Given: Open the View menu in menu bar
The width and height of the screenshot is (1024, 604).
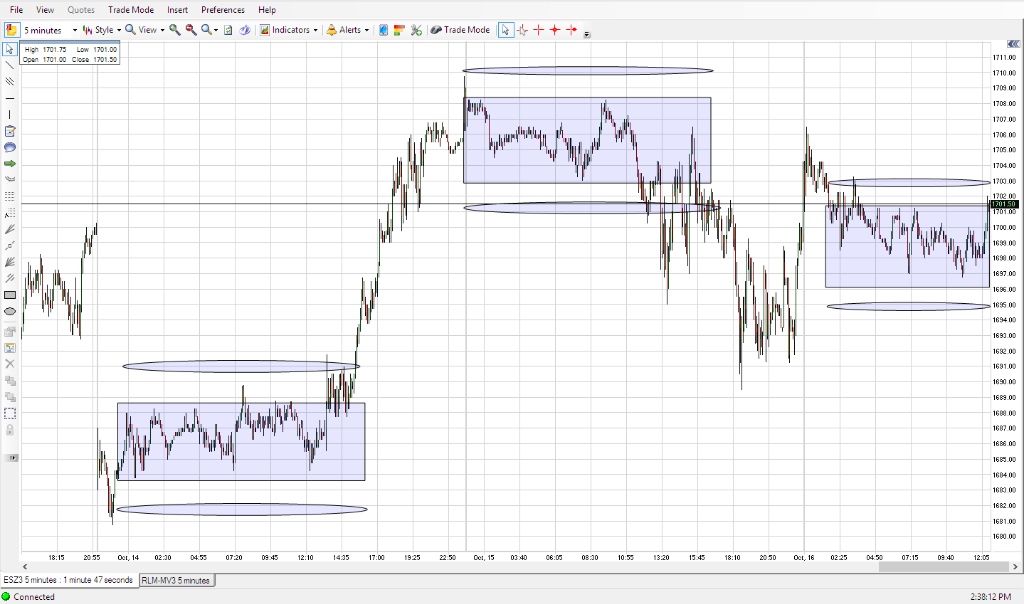Looking at the screenshot, I should coord(45,10).
